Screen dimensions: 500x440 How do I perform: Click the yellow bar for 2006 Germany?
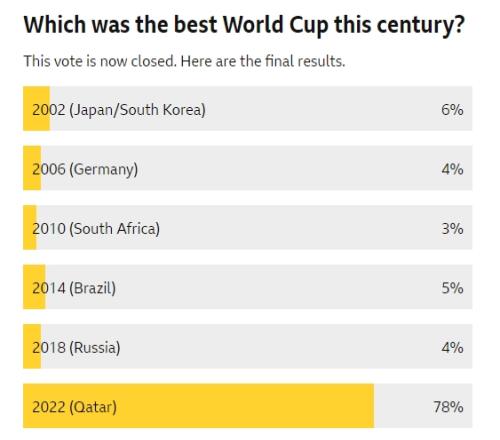coord(32,168)
